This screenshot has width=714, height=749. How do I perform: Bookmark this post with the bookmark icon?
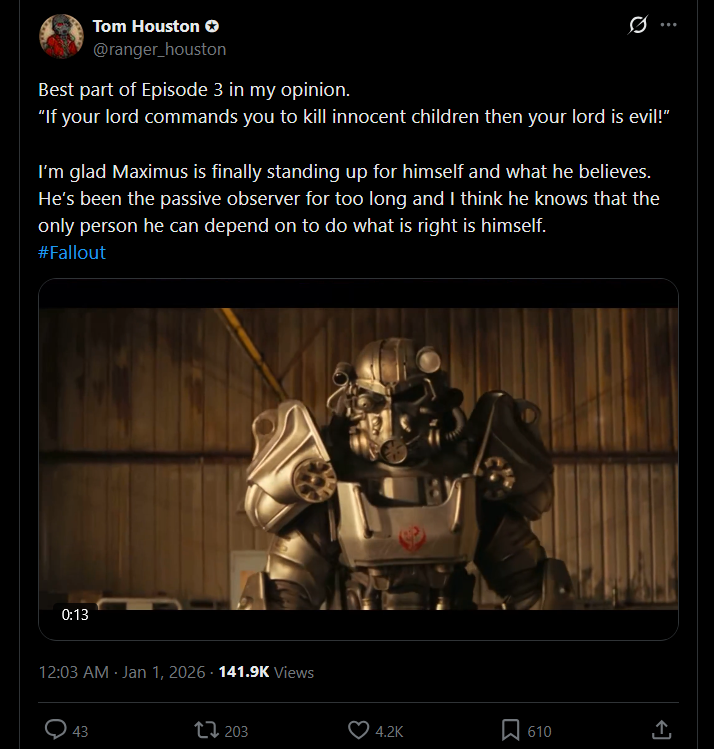[x=510, y=731]
